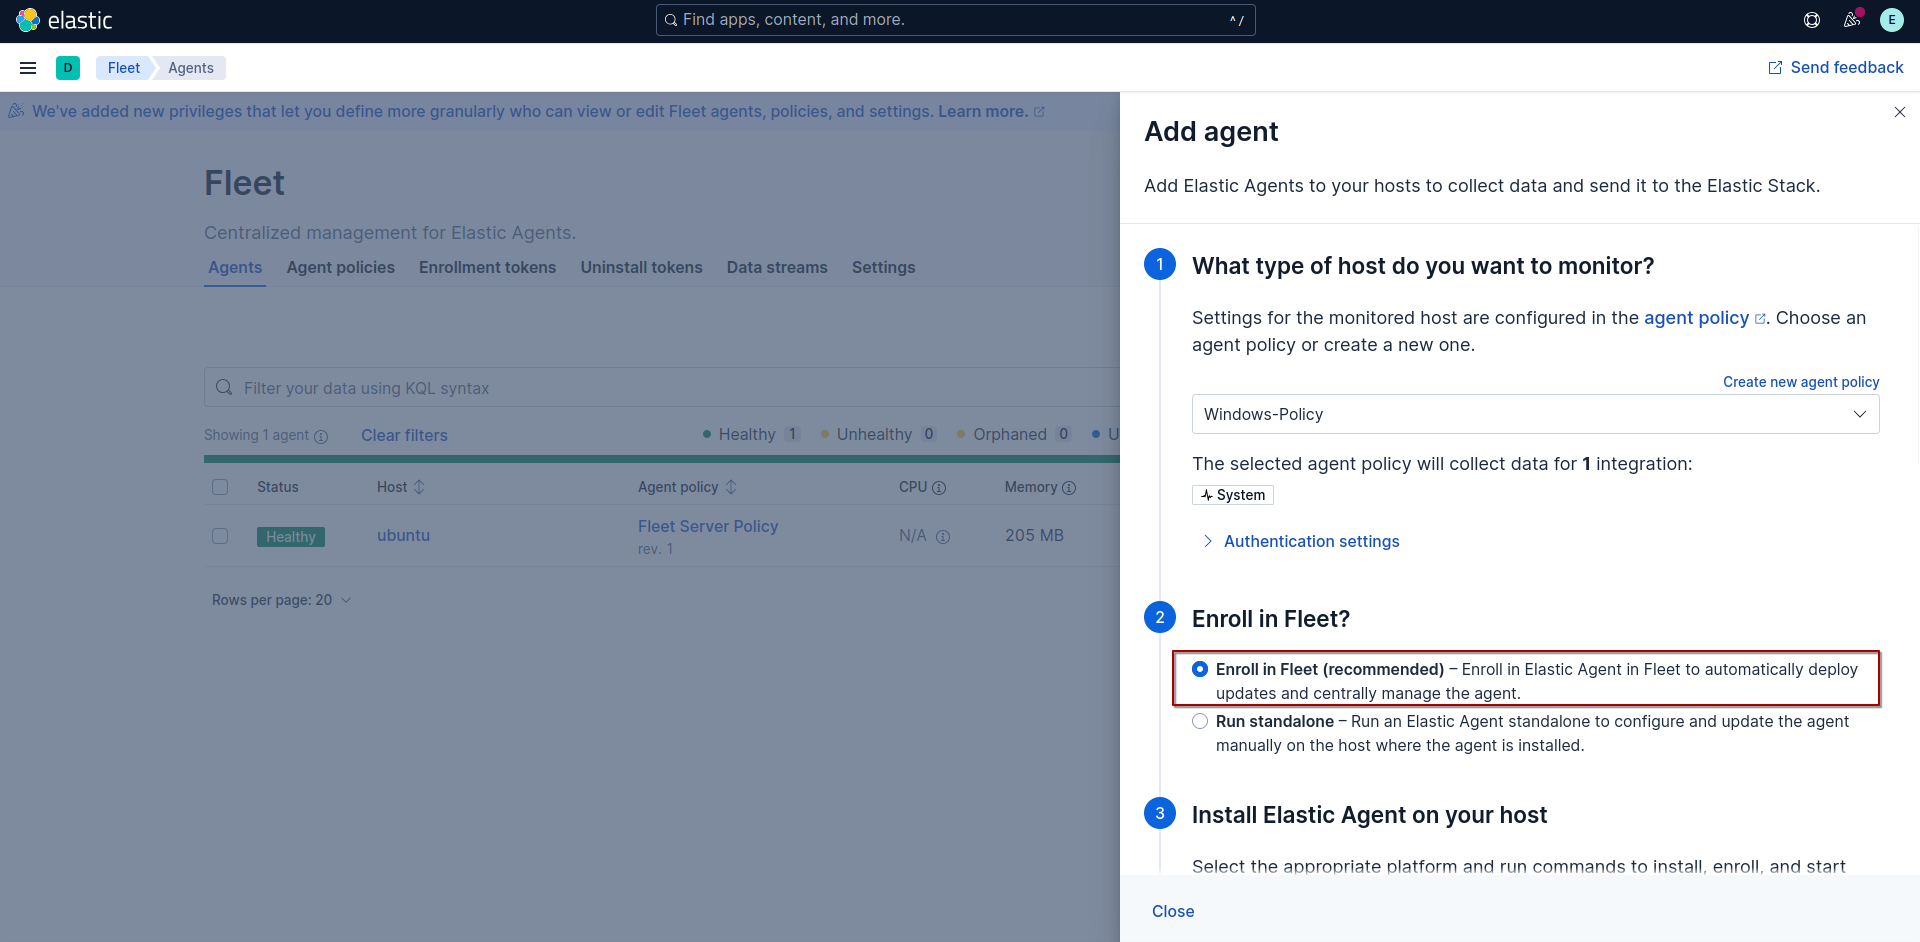Image resolution: width=1920 pixels, height=942 pixels.
Task: Click the CPU info icon in the header
Action: (939, 488)
